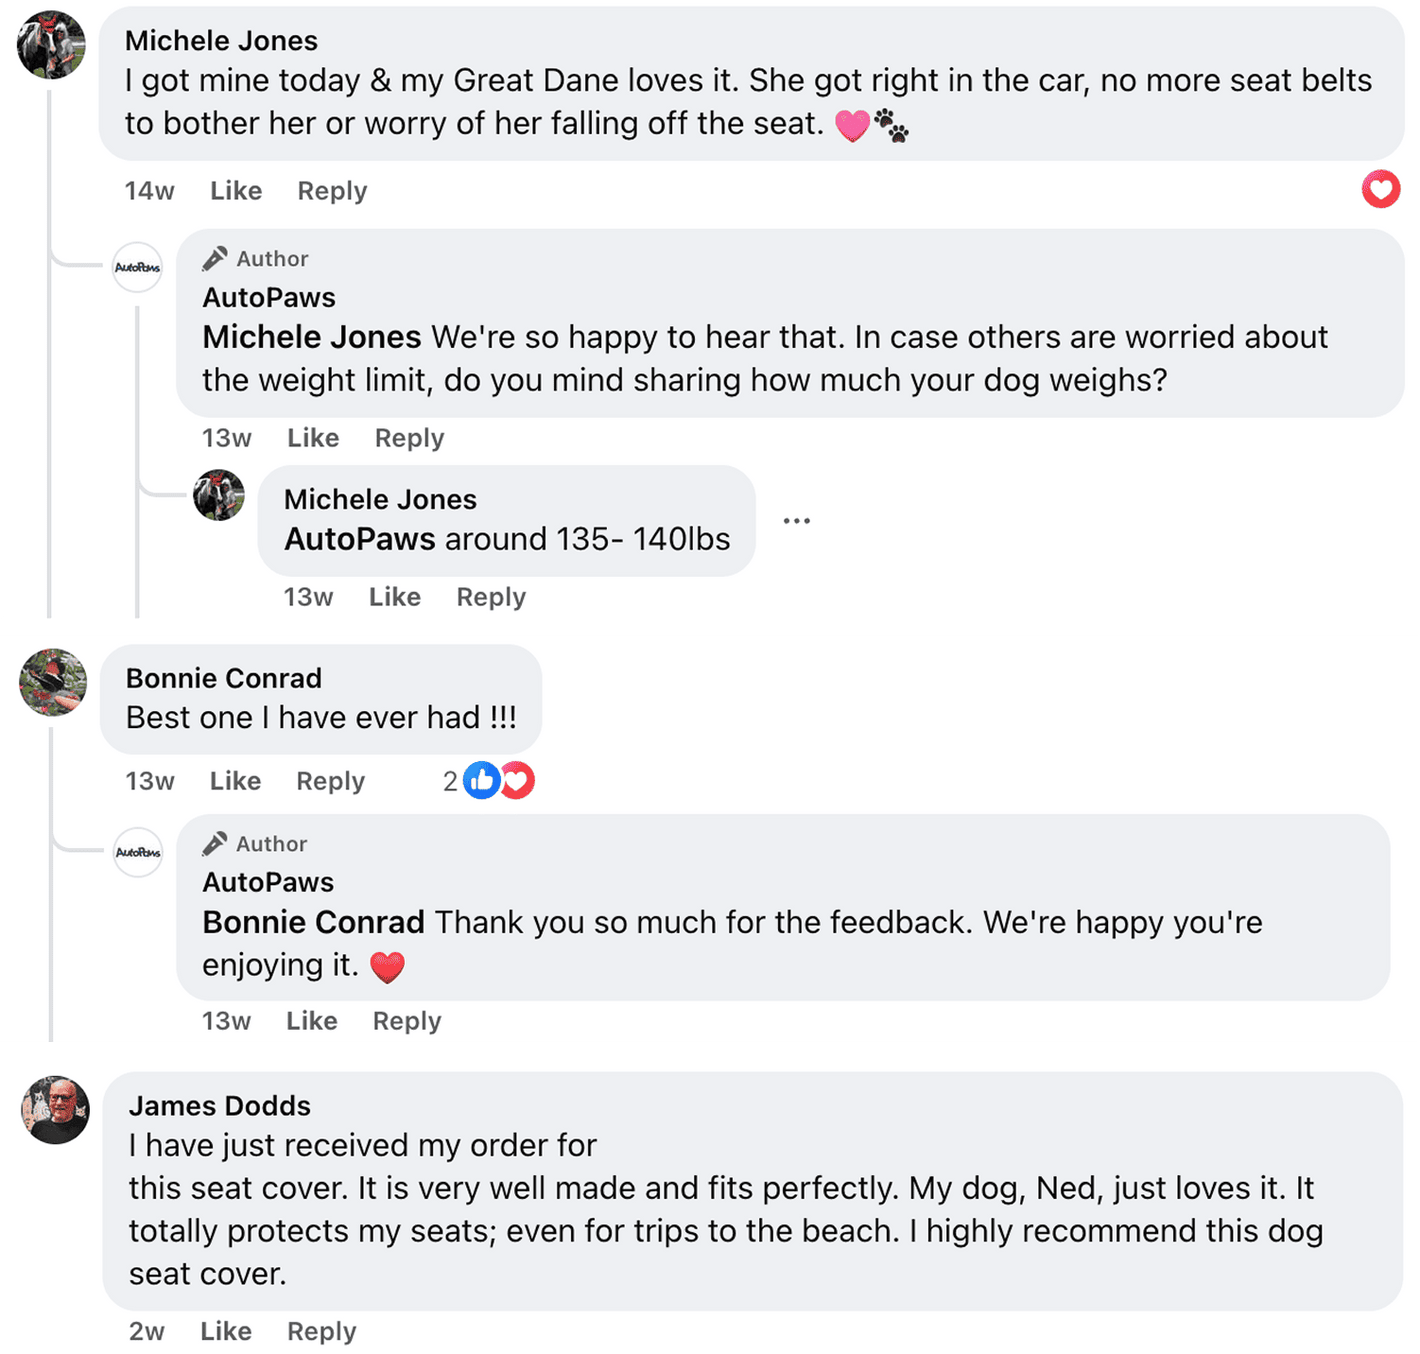Open Bonnie Conrad's profile name link
The height and width of the screenshot is (1354, 1420).
coord(224,678)
